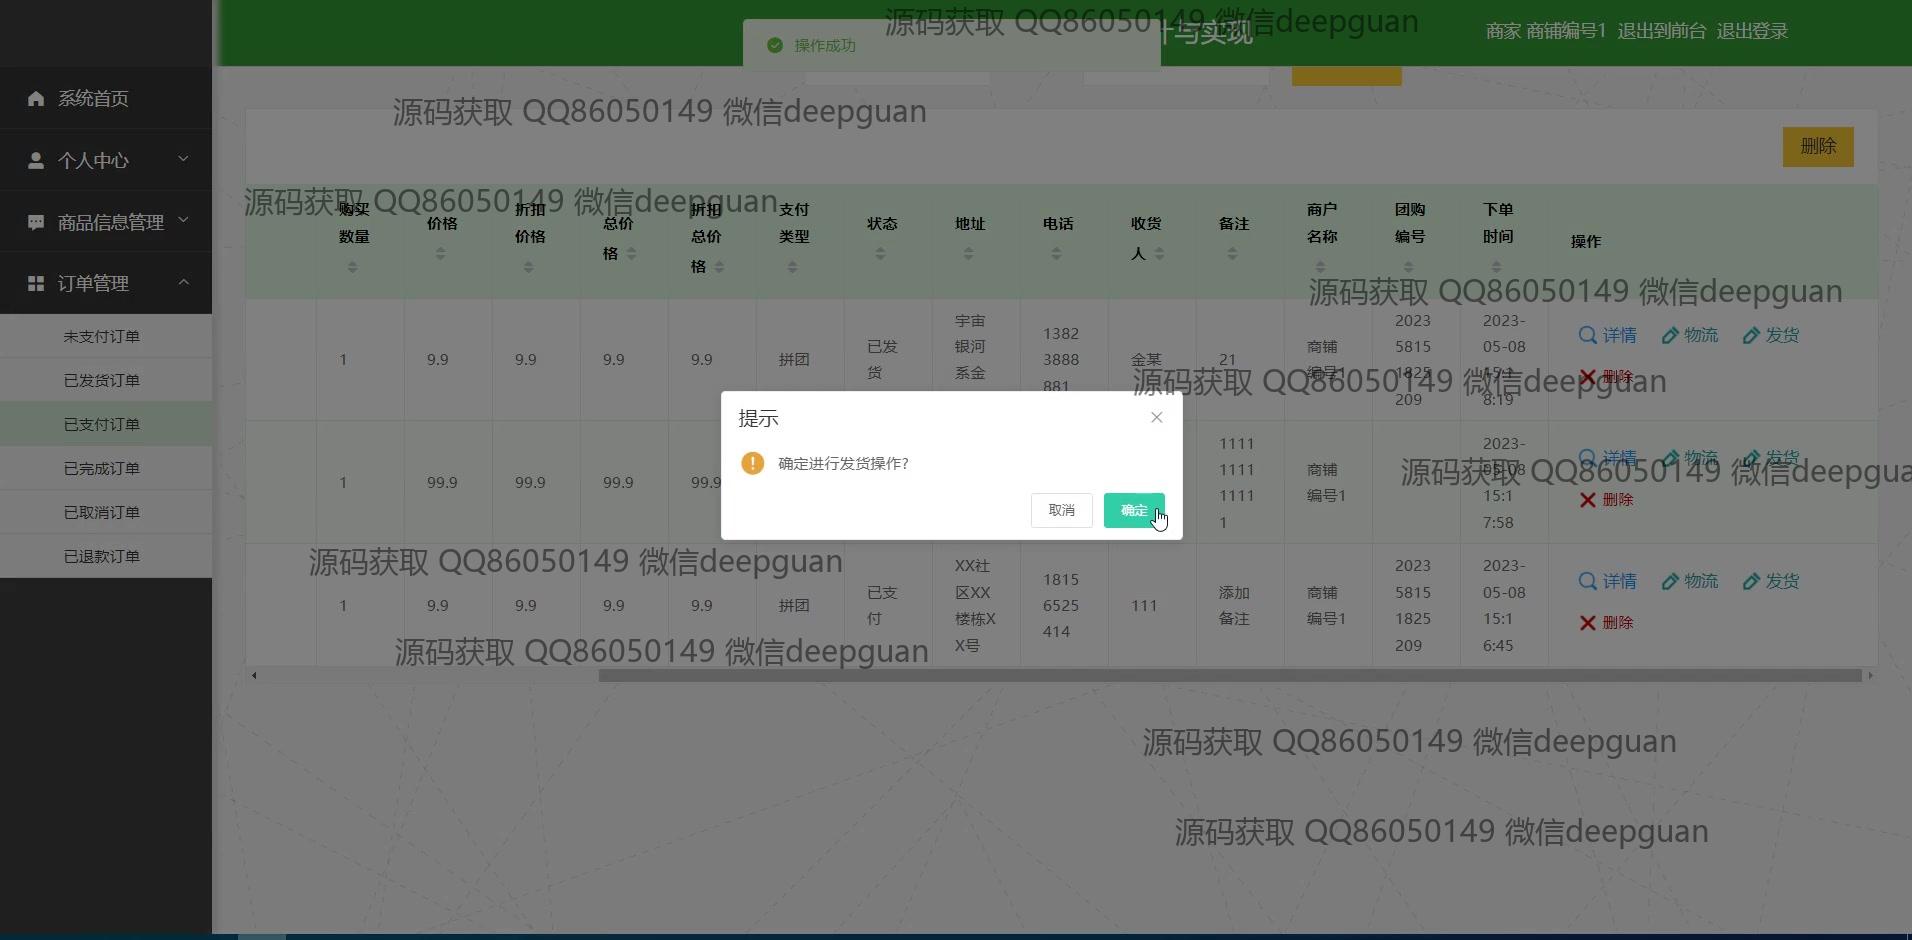Viewport: 1912px width, 940px height.
Task: Click the orange warning icon in dialog
Action: click(752, 463)
